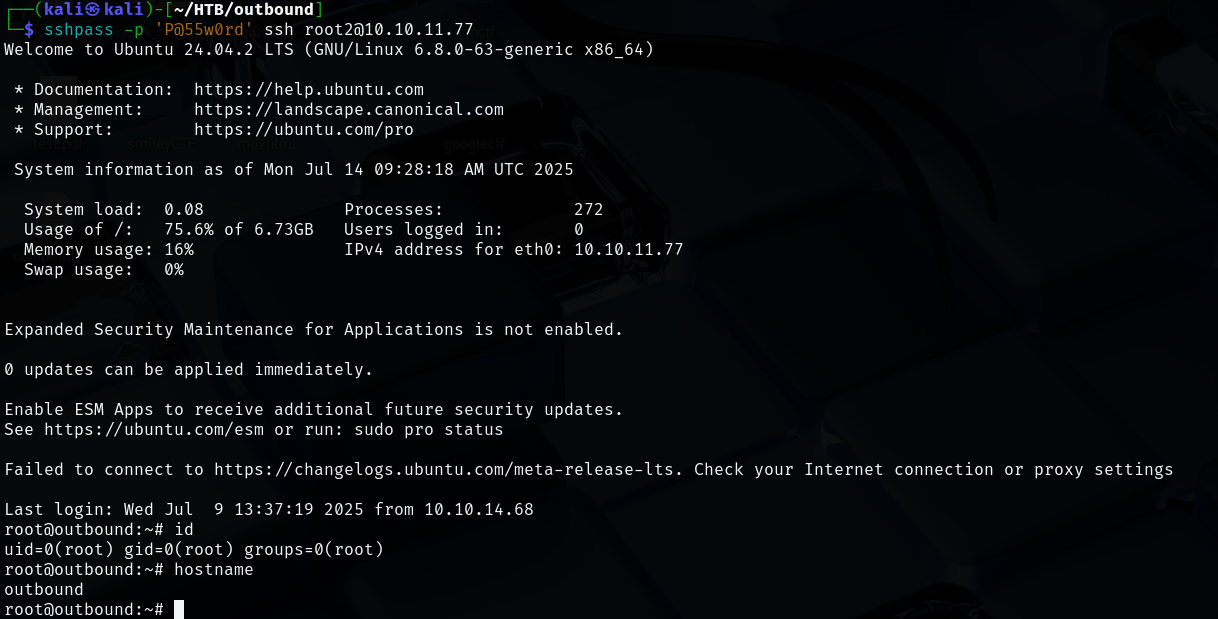
Task: Open the landscape.canonical.com management link
Action: [x=349, y=110]
